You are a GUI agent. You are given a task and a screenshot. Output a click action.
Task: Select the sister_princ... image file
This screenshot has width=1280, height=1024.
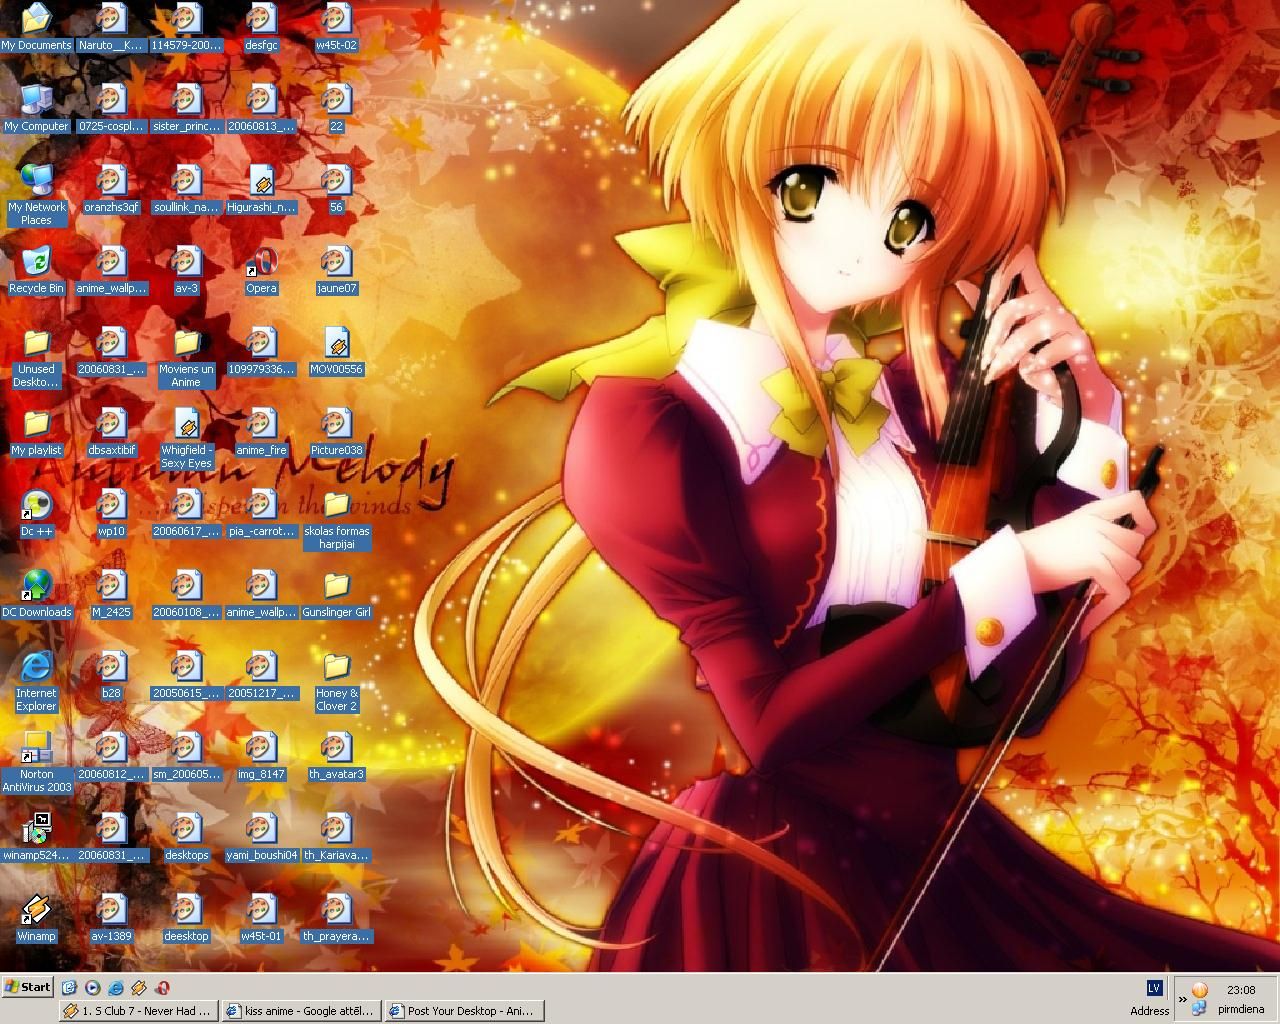186,108
